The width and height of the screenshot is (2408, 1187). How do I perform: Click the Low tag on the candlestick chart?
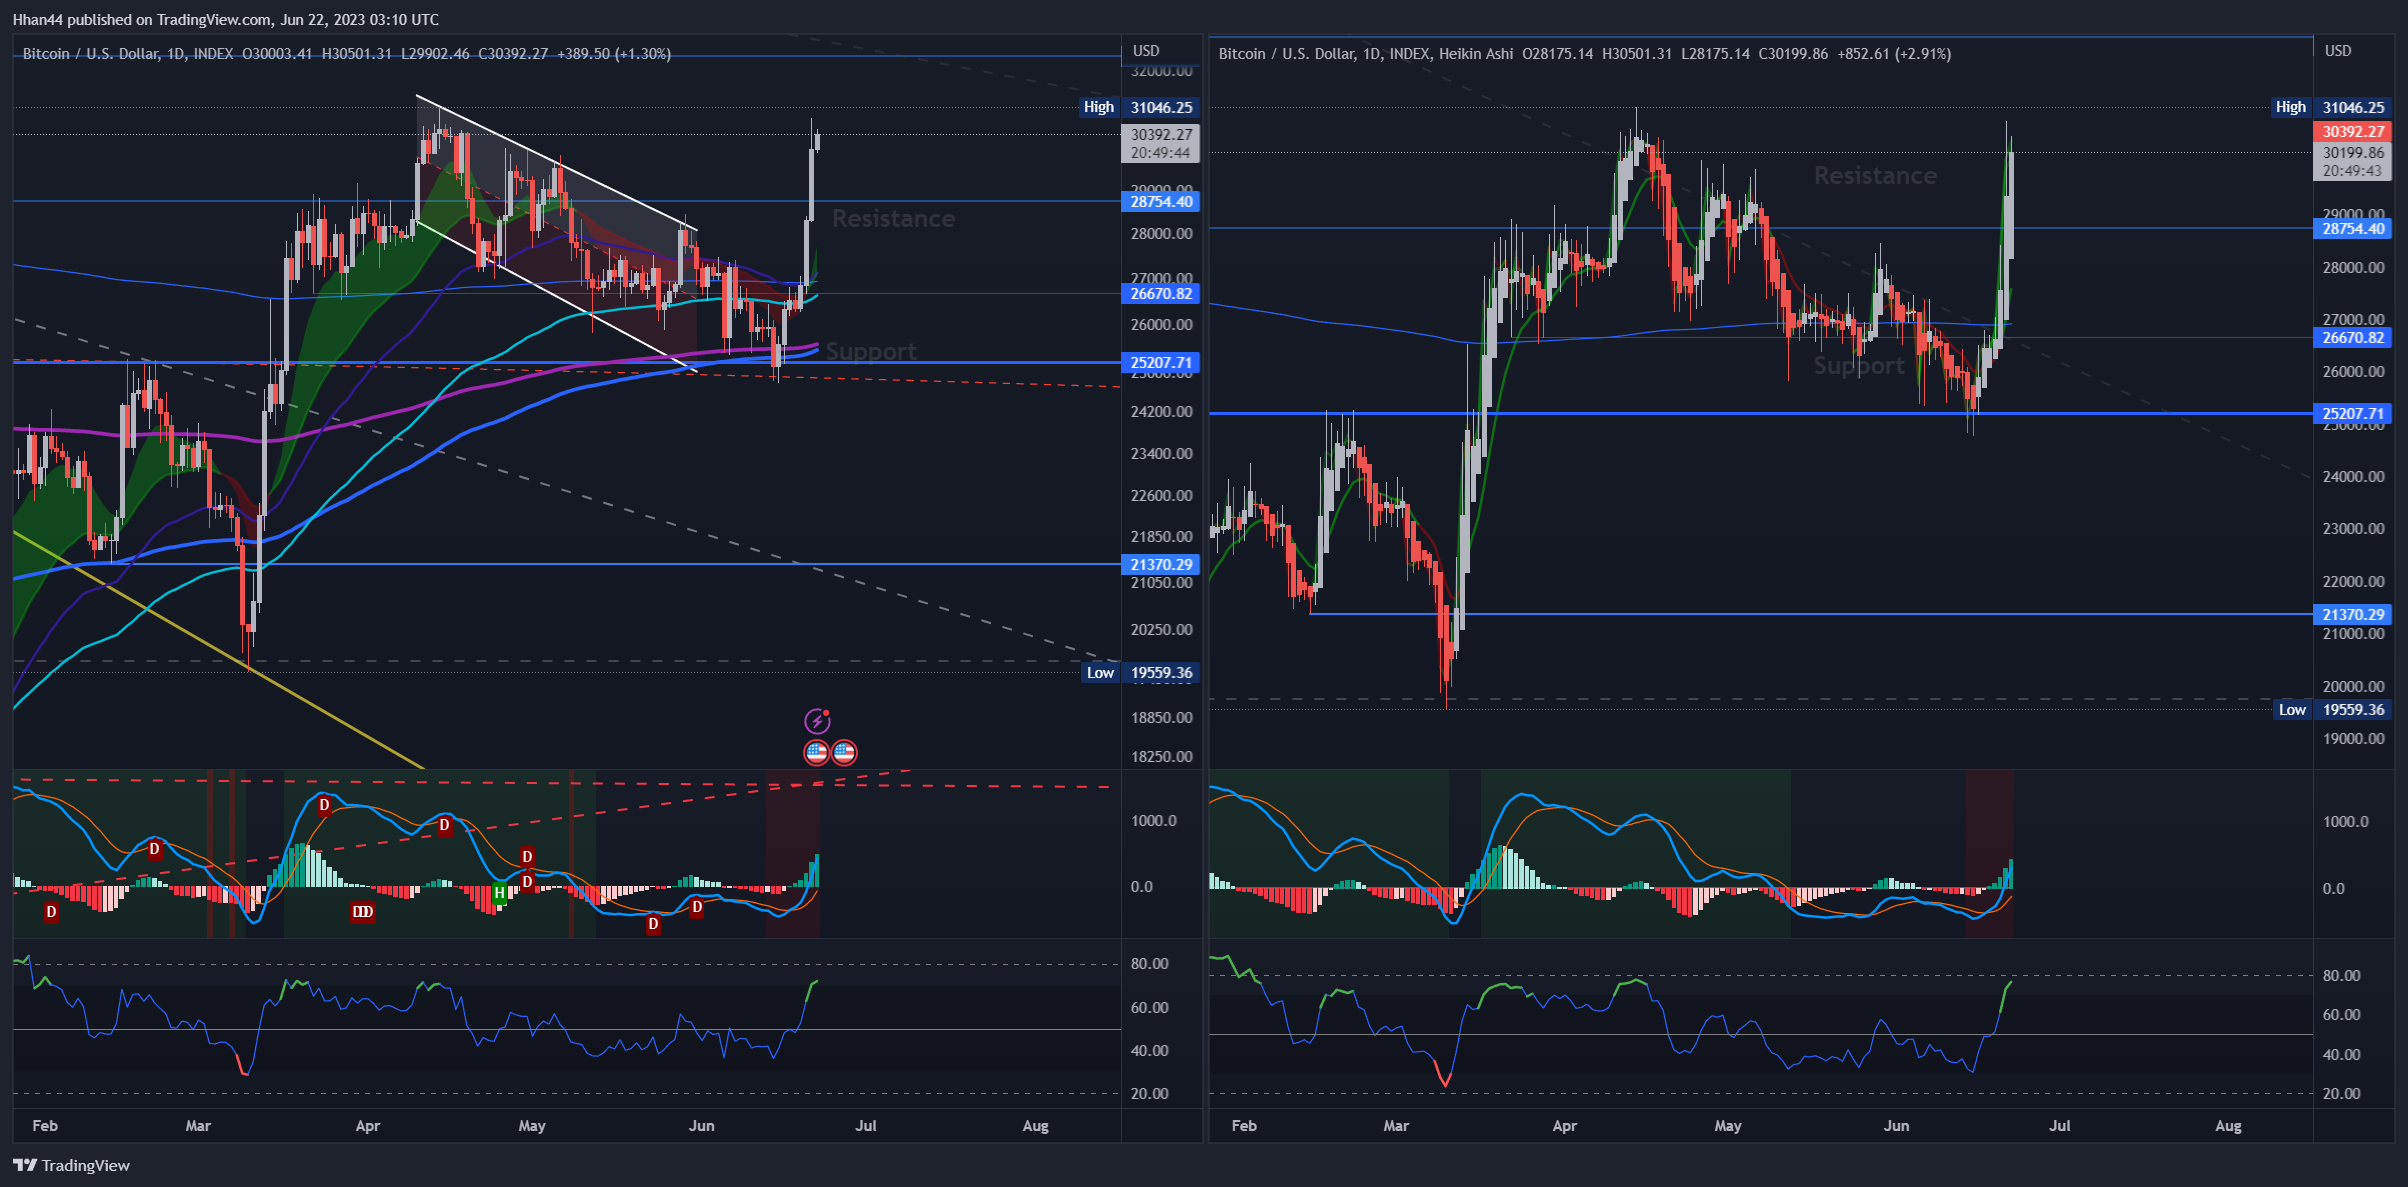pyautogui.click(x=1100, y=672)
